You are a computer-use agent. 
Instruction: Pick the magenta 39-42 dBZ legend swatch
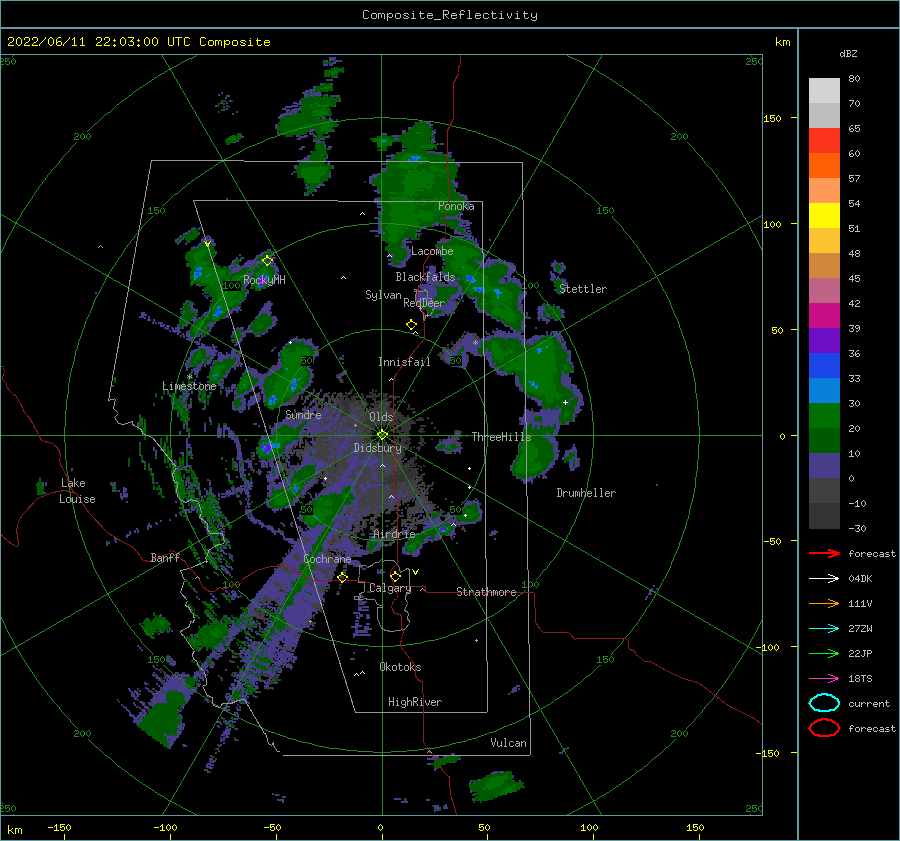coord(824,316)
